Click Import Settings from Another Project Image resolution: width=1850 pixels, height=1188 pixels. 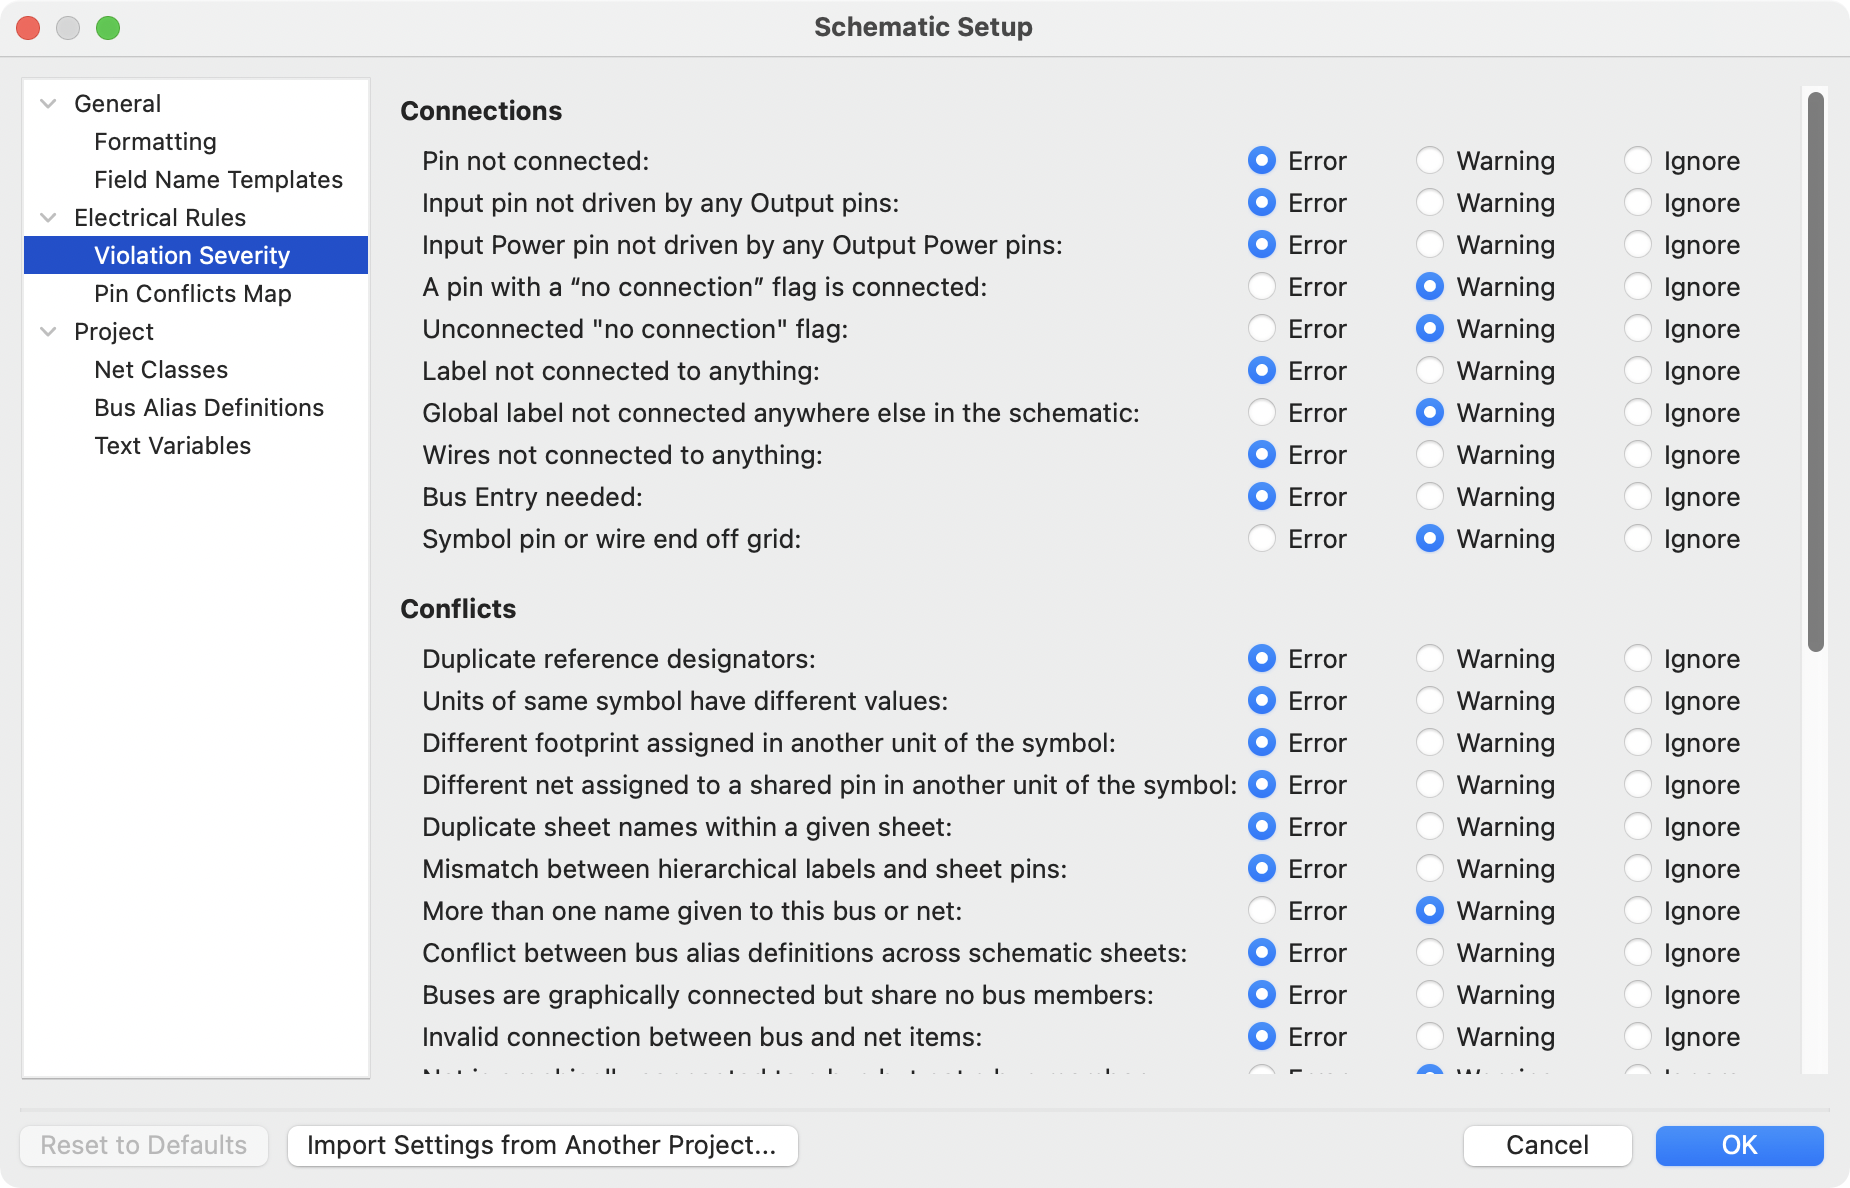click(x=543, y=1145)
